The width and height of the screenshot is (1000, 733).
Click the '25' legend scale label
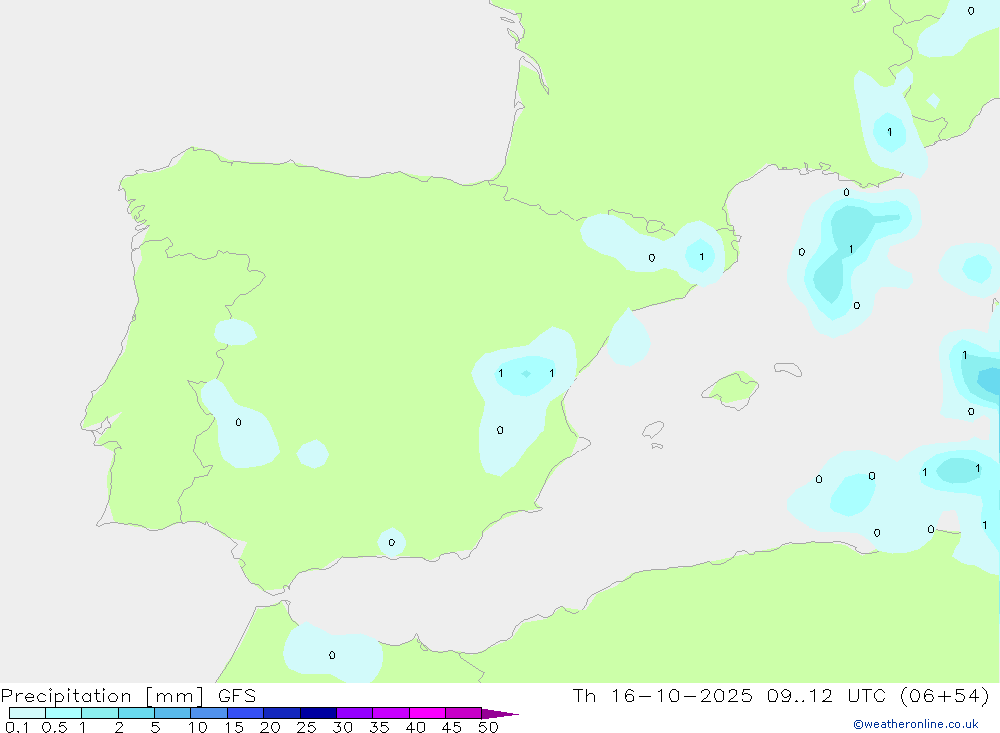306,727
